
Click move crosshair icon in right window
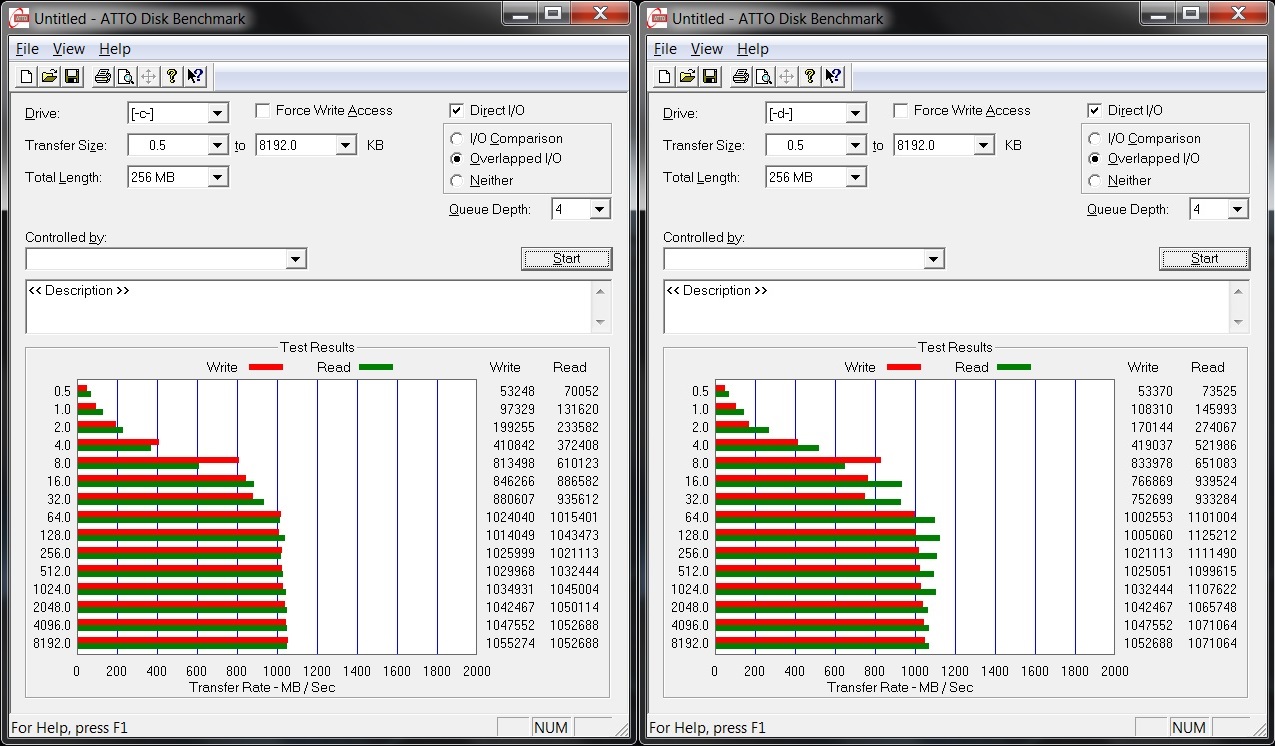click(786, 76)
